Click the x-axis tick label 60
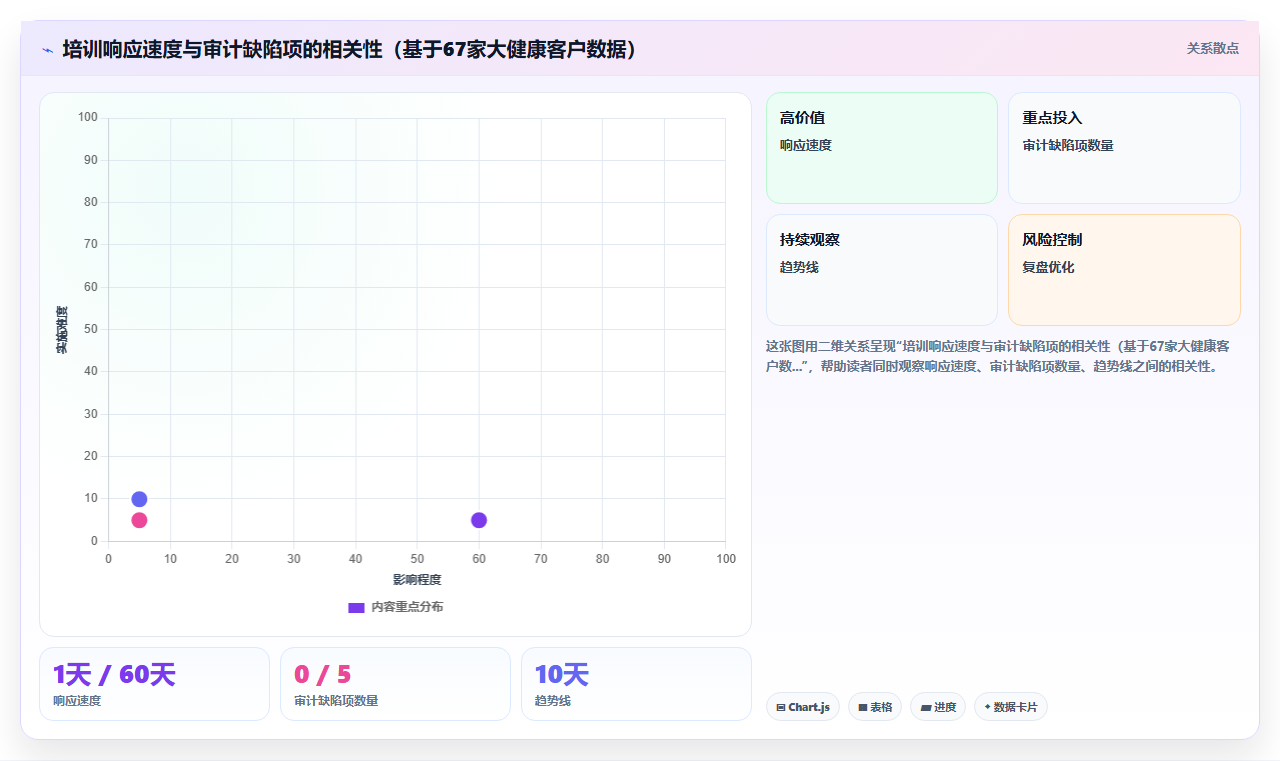The image size is (1280, 761). pos(479,559)
